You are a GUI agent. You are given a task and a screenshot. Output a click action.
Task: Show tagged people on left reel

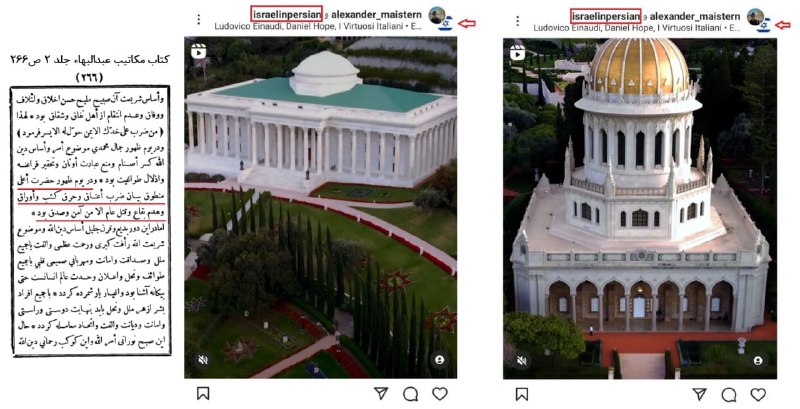[x=439, y=360]
